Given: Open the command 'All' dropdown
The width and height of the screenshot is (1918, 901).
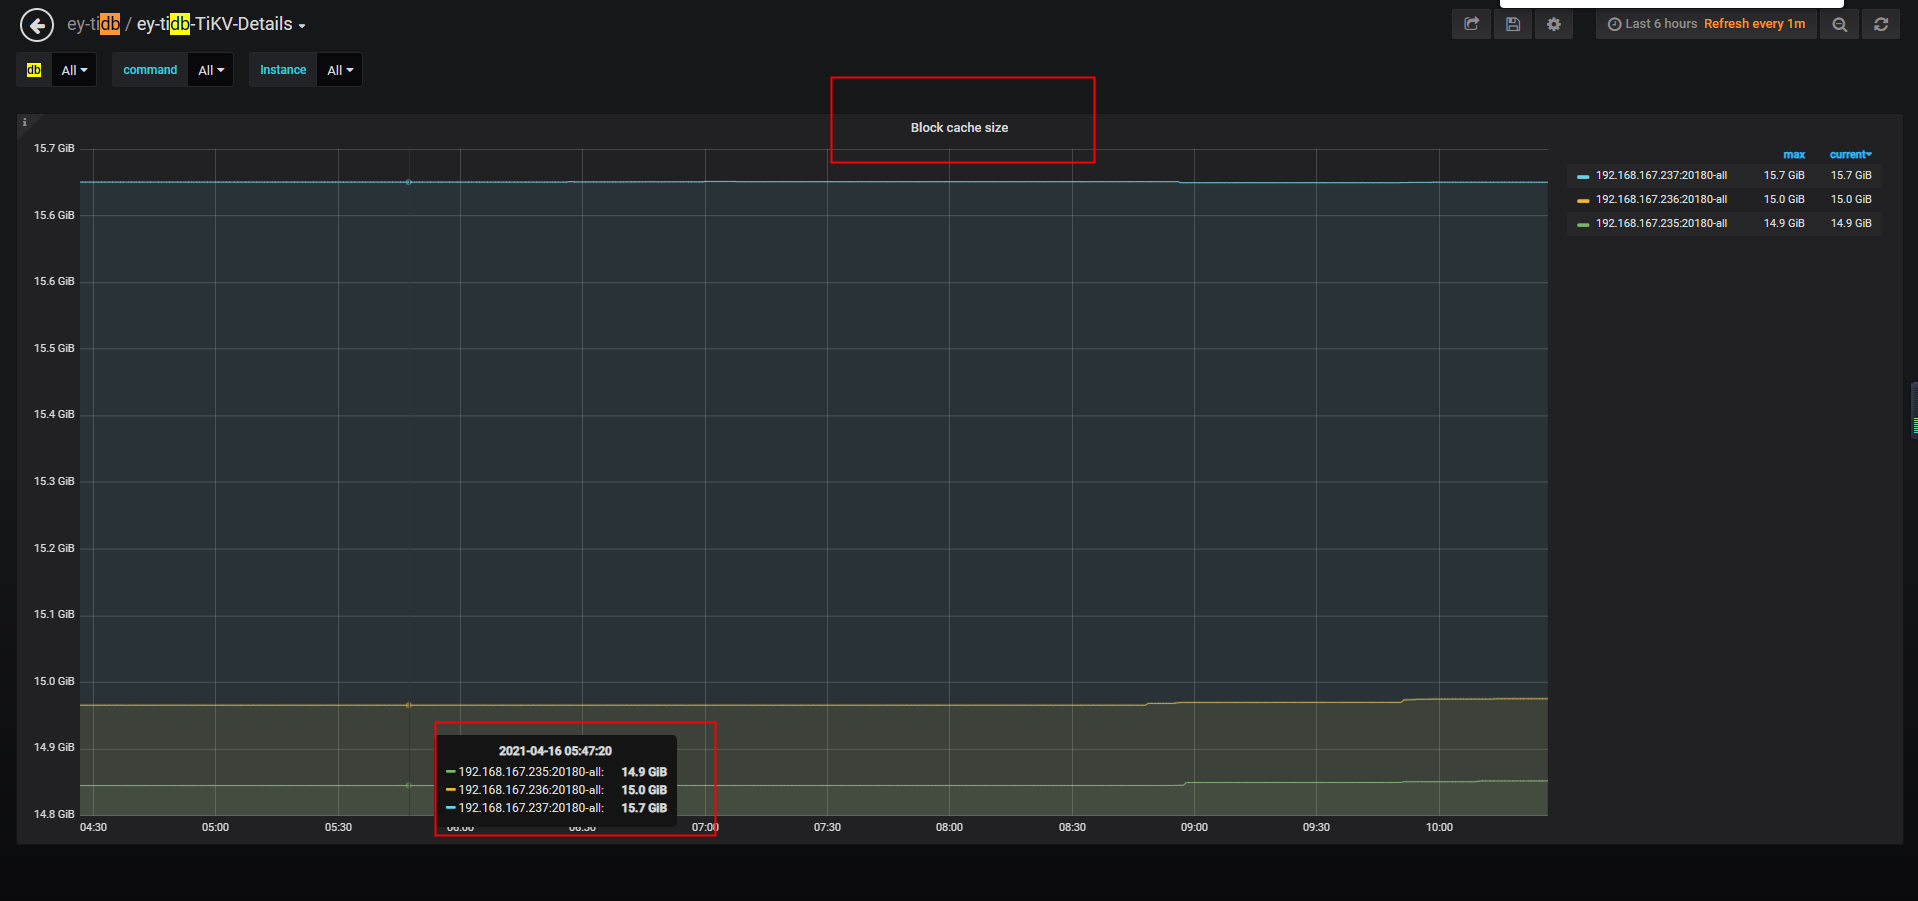Looking at the screenshot, I should pos(210,70).
